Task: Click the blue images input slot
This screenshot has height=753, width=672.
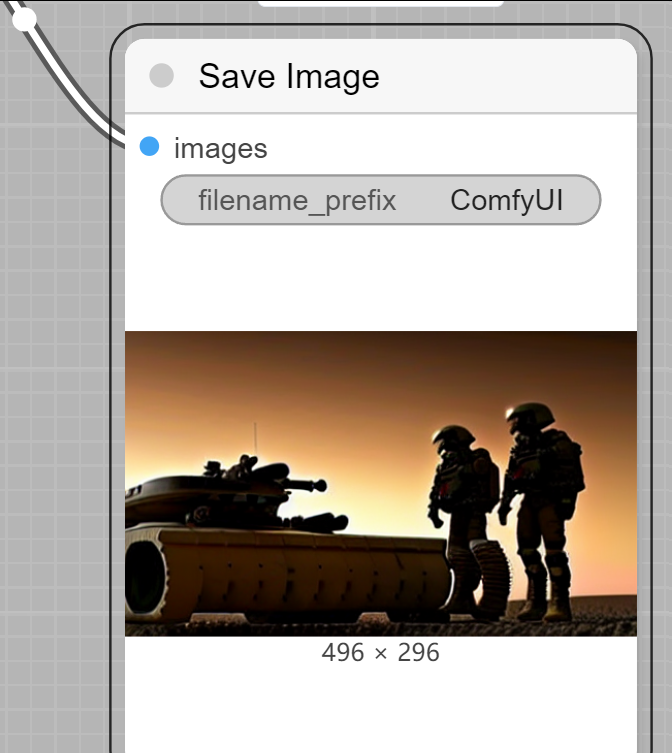Action: tap(149, 146)
